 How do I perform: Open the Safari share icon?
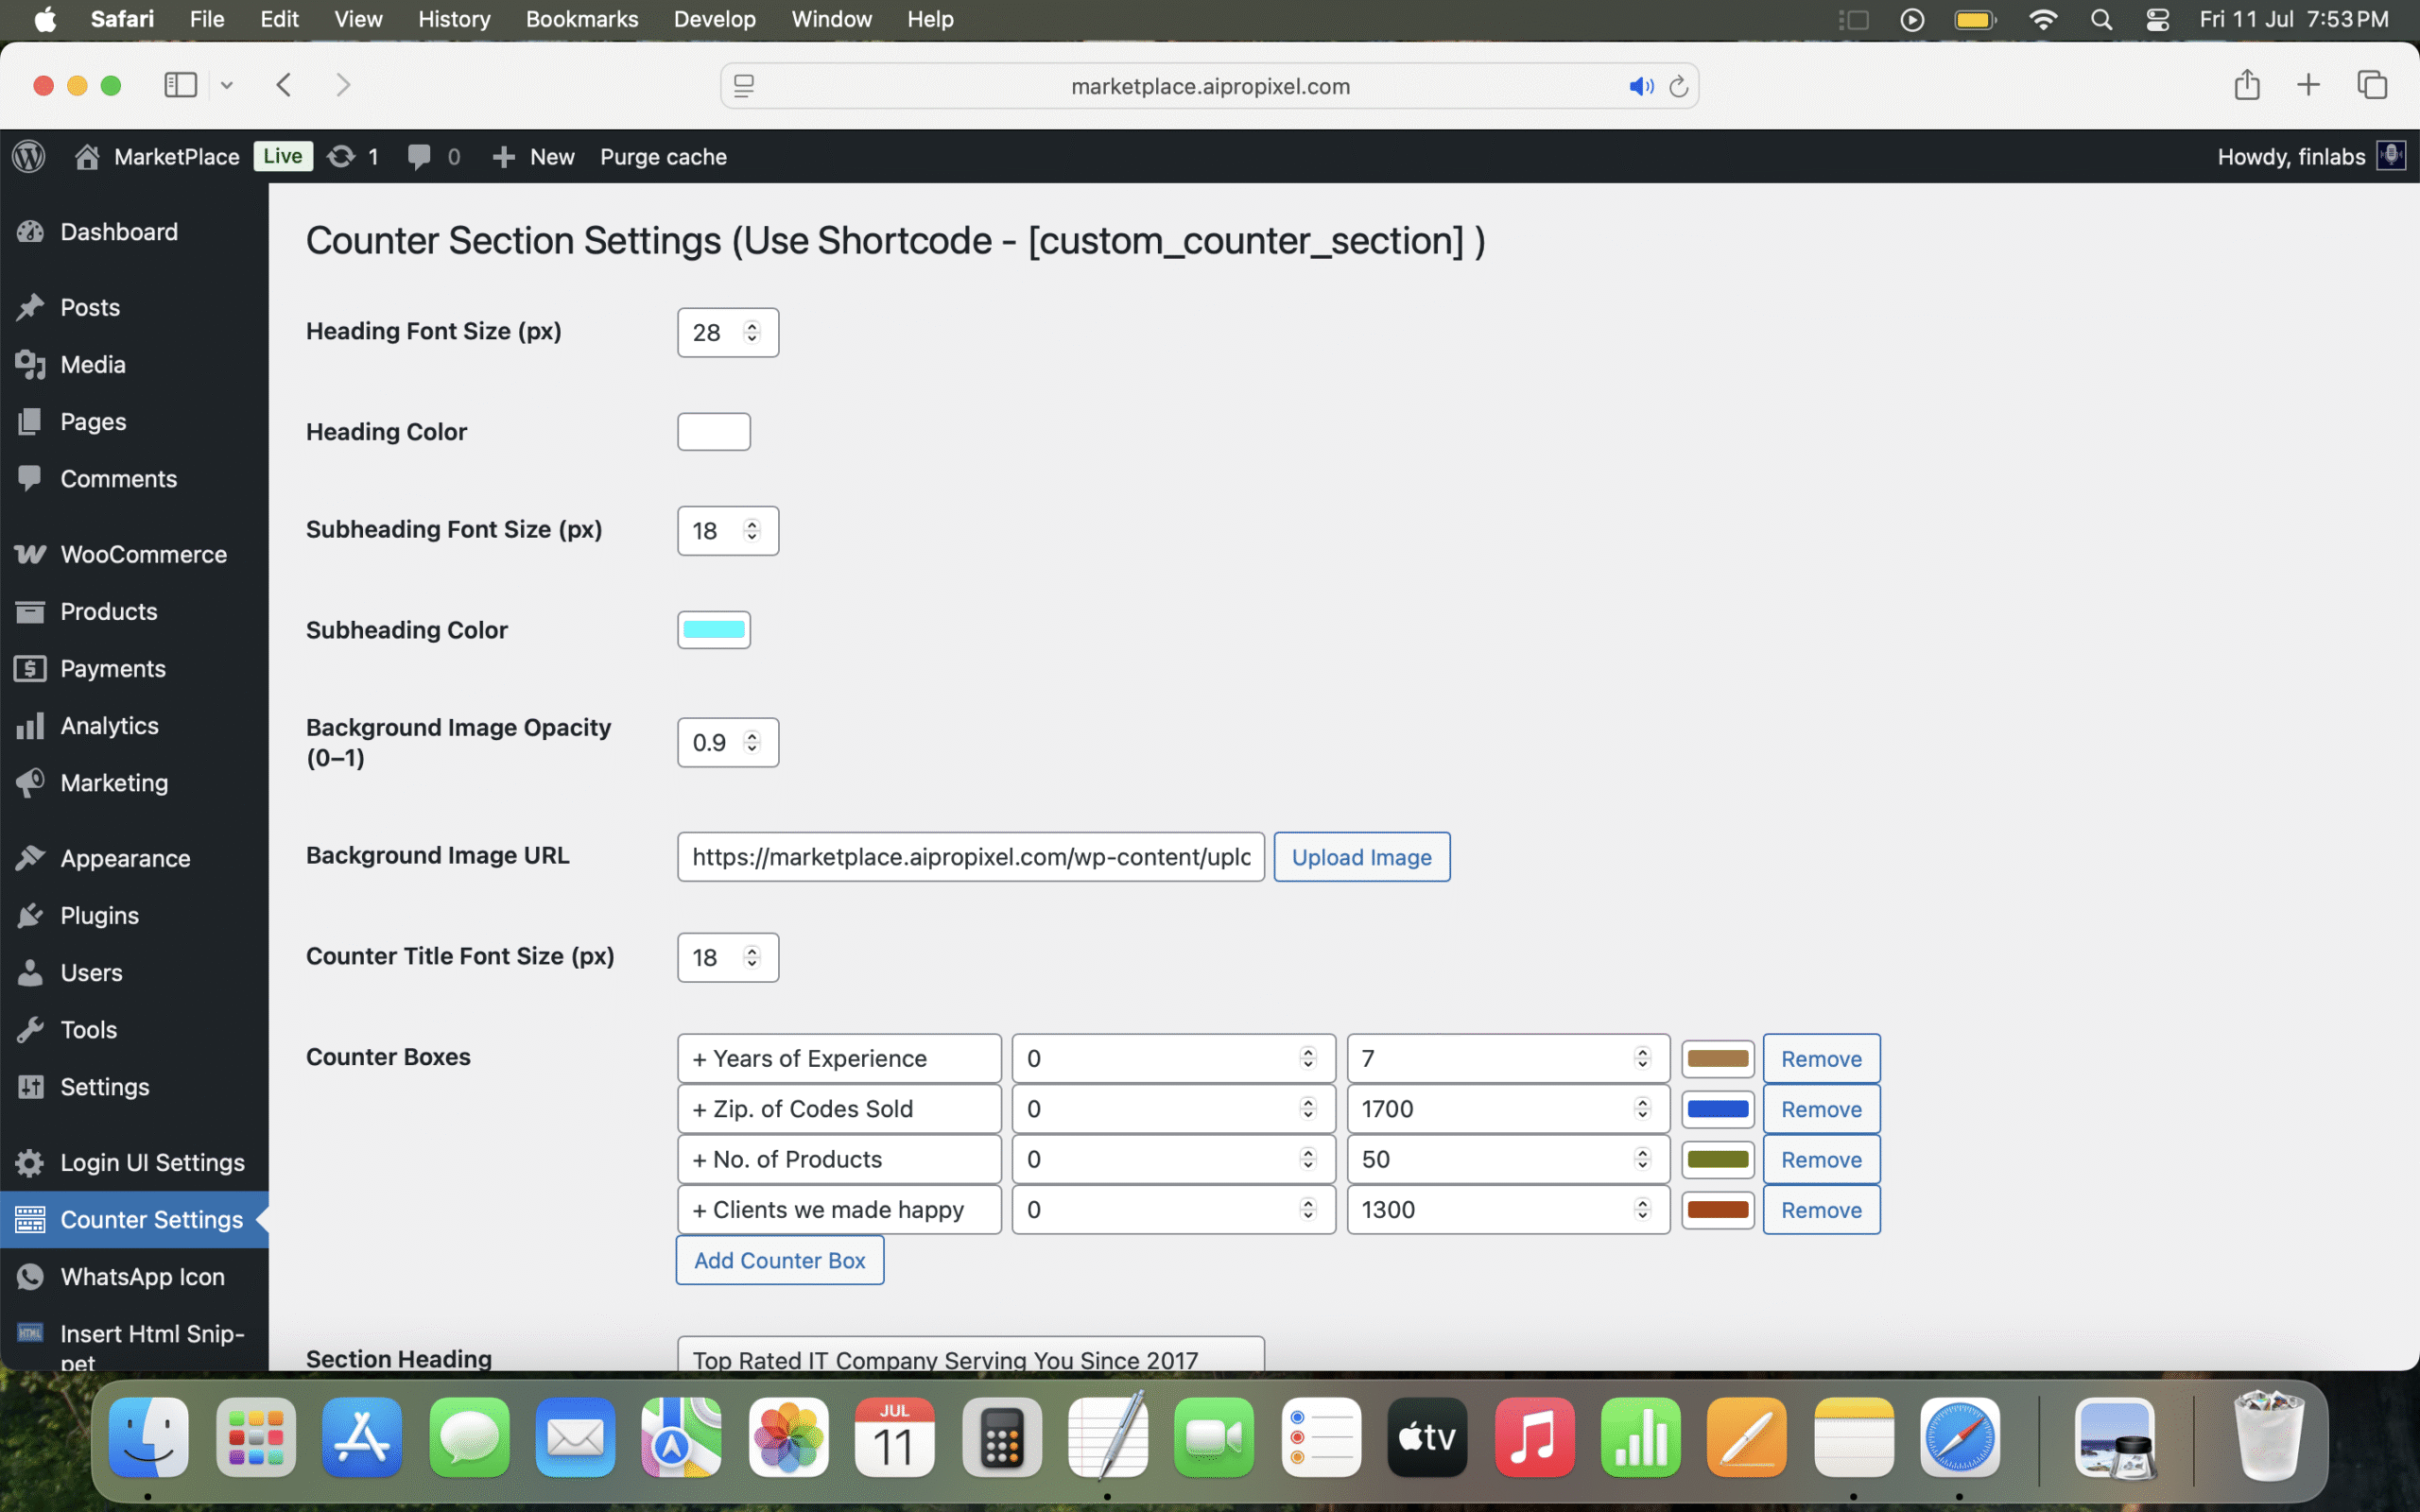(x=2246, y=85)
